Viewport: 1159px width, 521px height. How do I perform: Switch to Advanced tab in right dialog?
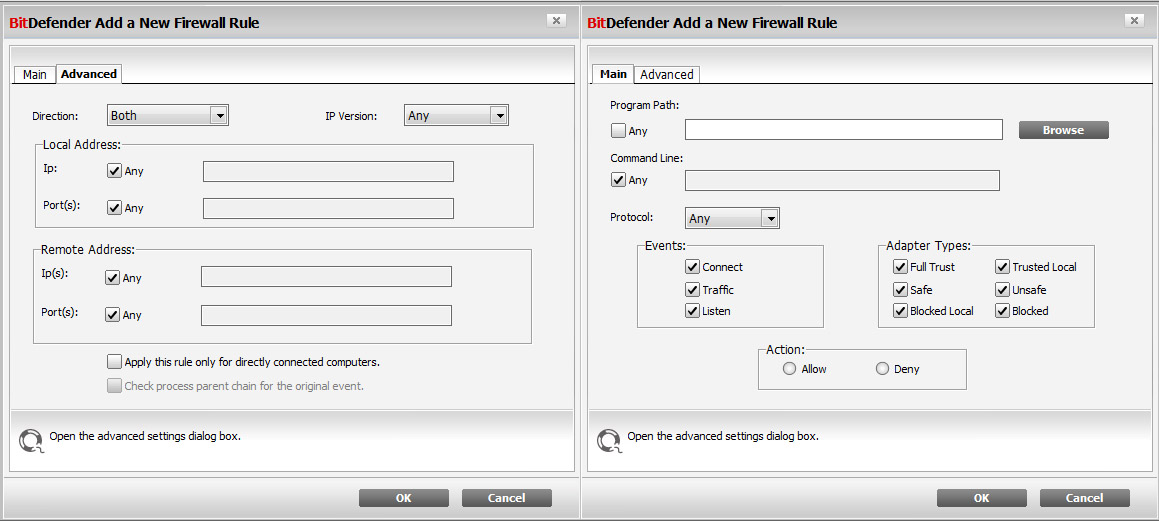coord(667,75)
